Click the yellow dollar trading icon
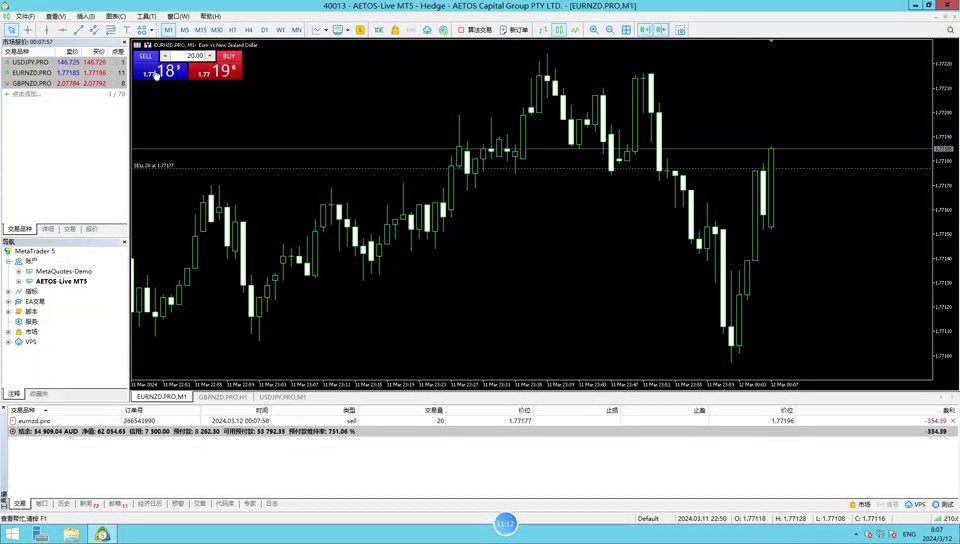Screen dimensions: 960x544 click(360, 30)
